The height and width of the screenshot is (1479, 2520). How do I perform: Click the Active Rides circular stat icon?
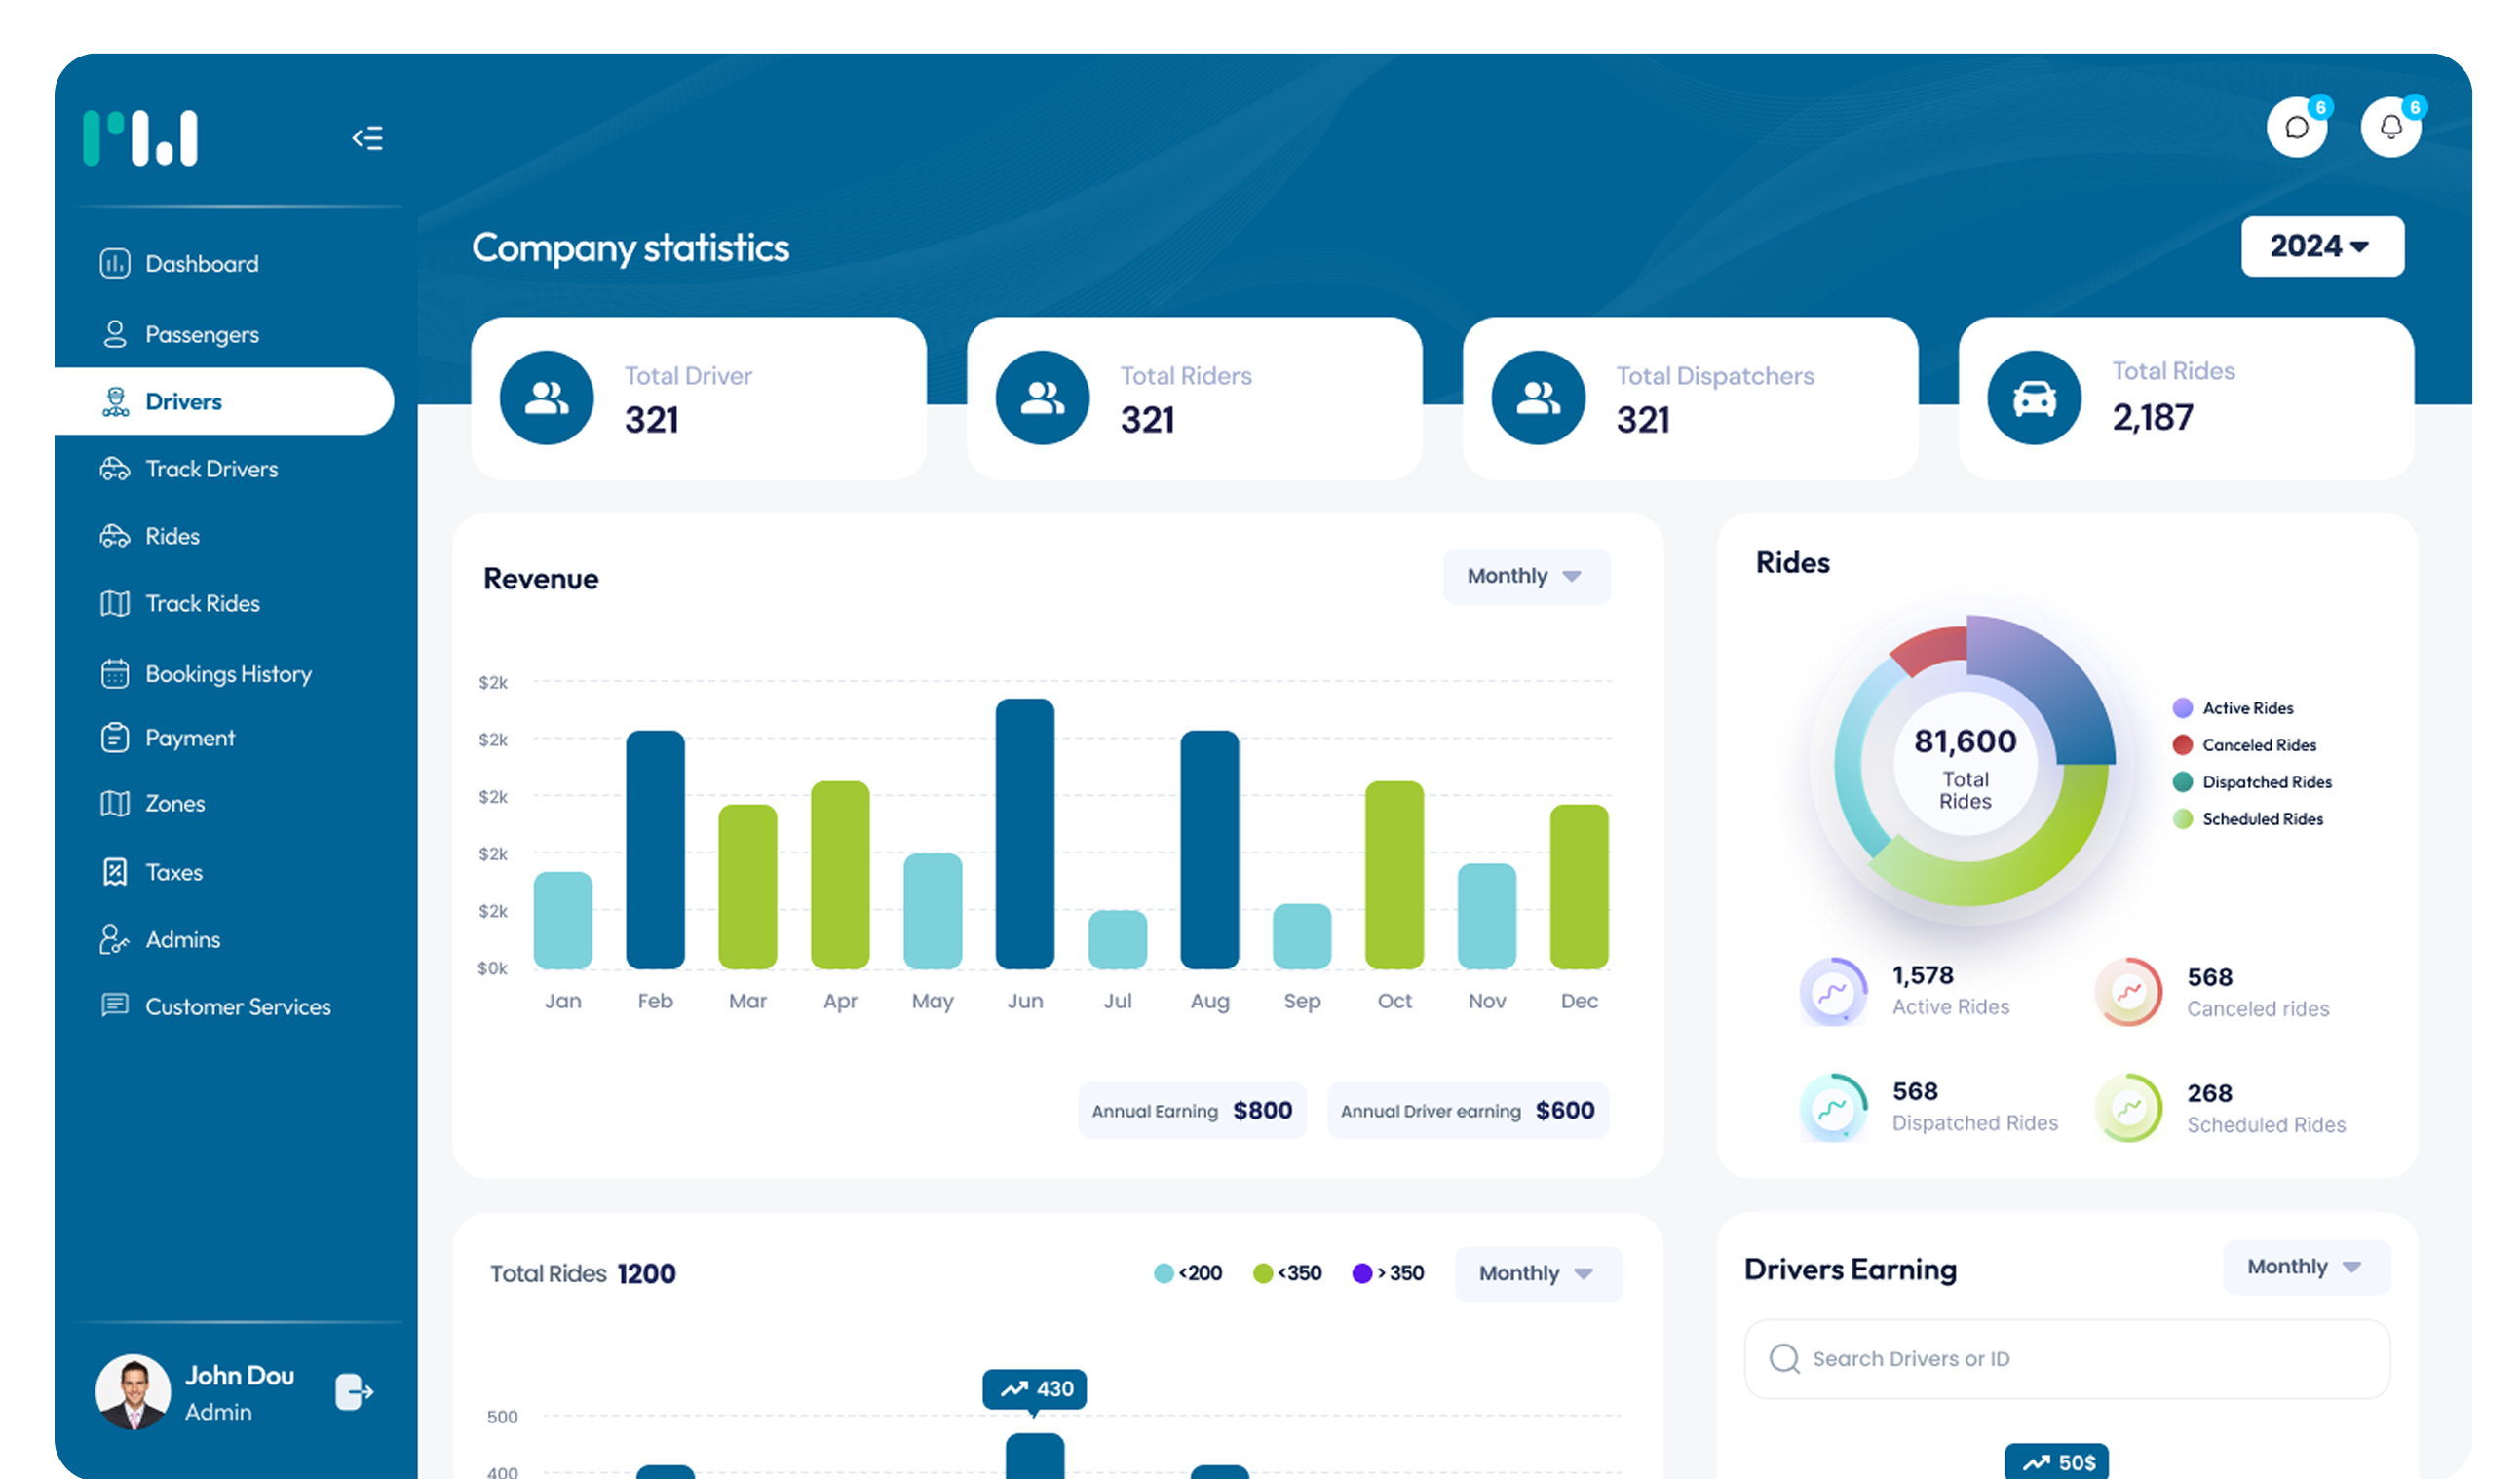tap(1832, 992)
